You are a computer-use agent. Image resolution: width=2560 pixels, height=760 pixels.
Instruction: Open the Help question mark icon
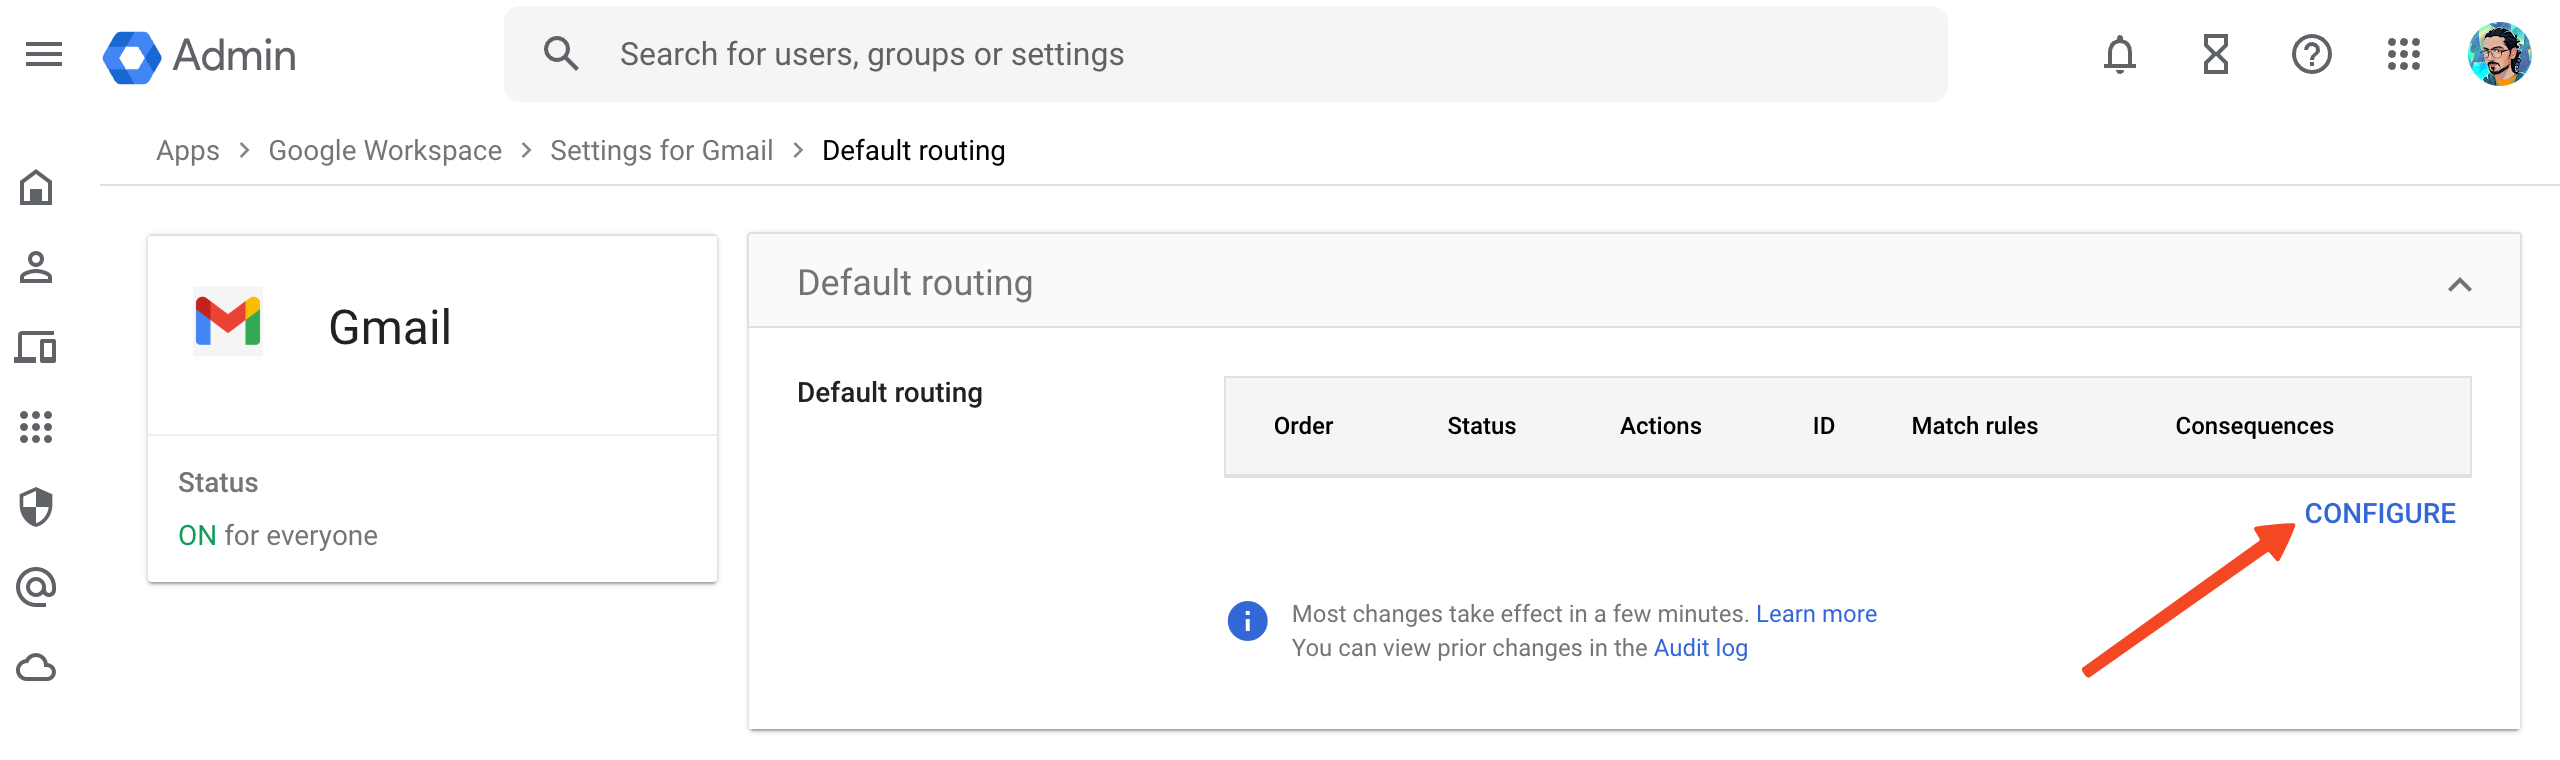[x=2312, y=54]
